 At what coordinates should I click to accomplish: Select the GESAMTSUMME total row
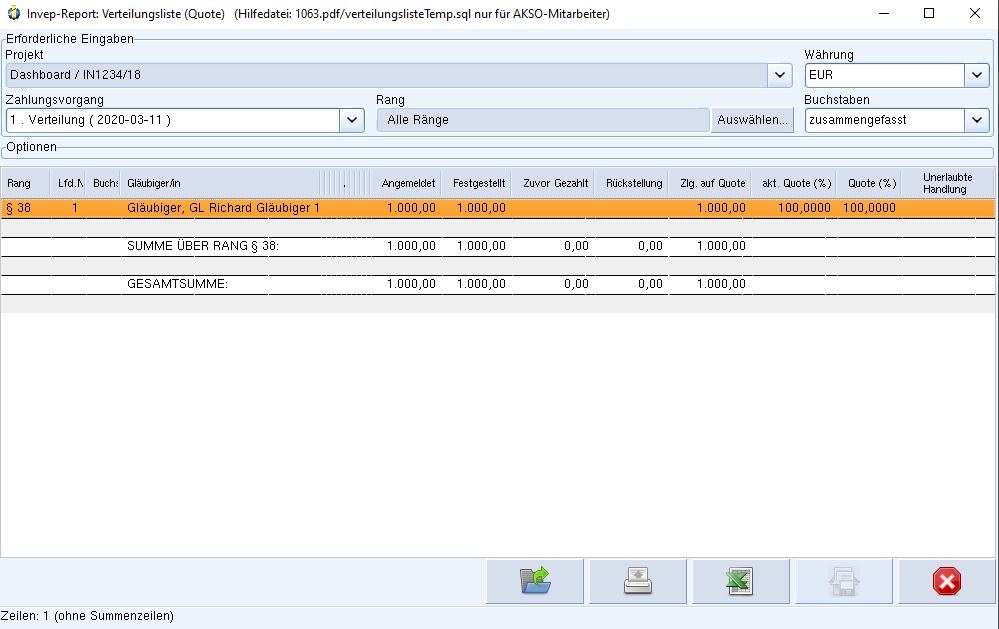178,284
